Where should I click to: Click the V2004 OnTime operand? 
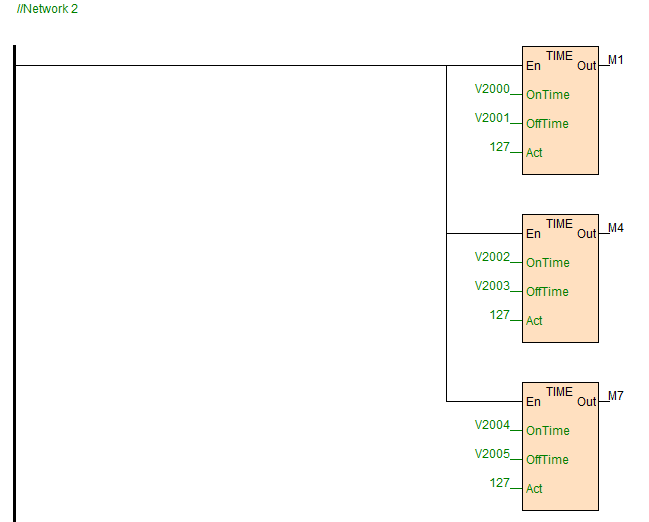tap(492, 425)
